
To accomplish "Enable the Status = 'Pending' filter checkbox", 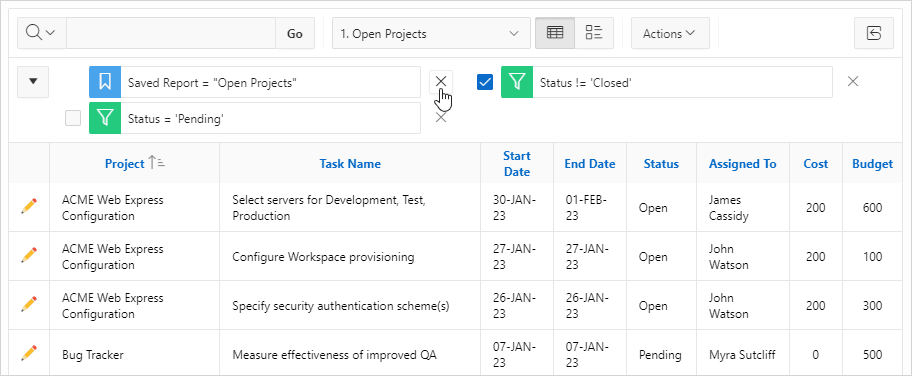I will pyautogui.click(x=73, y=118).
